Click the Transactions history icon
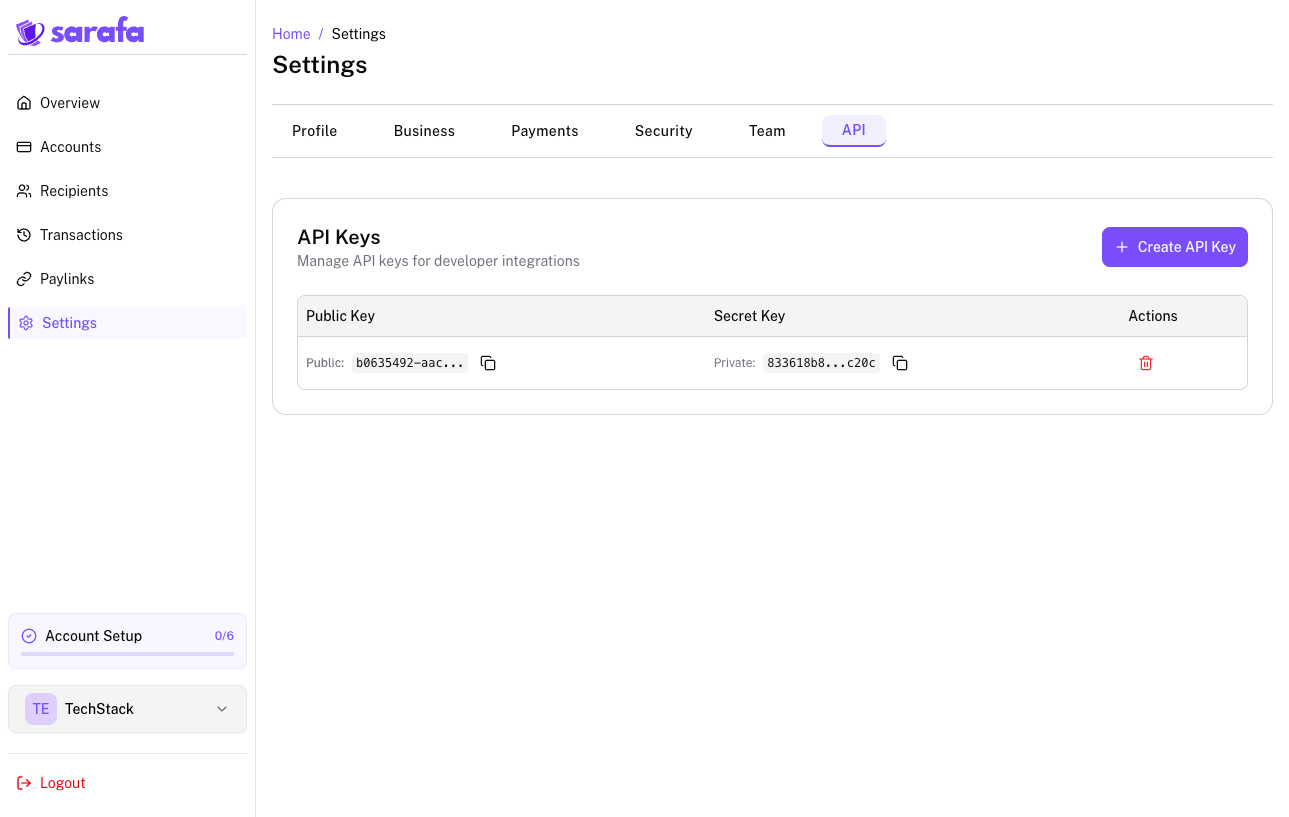This screenshot has height=817, width=1289. [24, 235]
